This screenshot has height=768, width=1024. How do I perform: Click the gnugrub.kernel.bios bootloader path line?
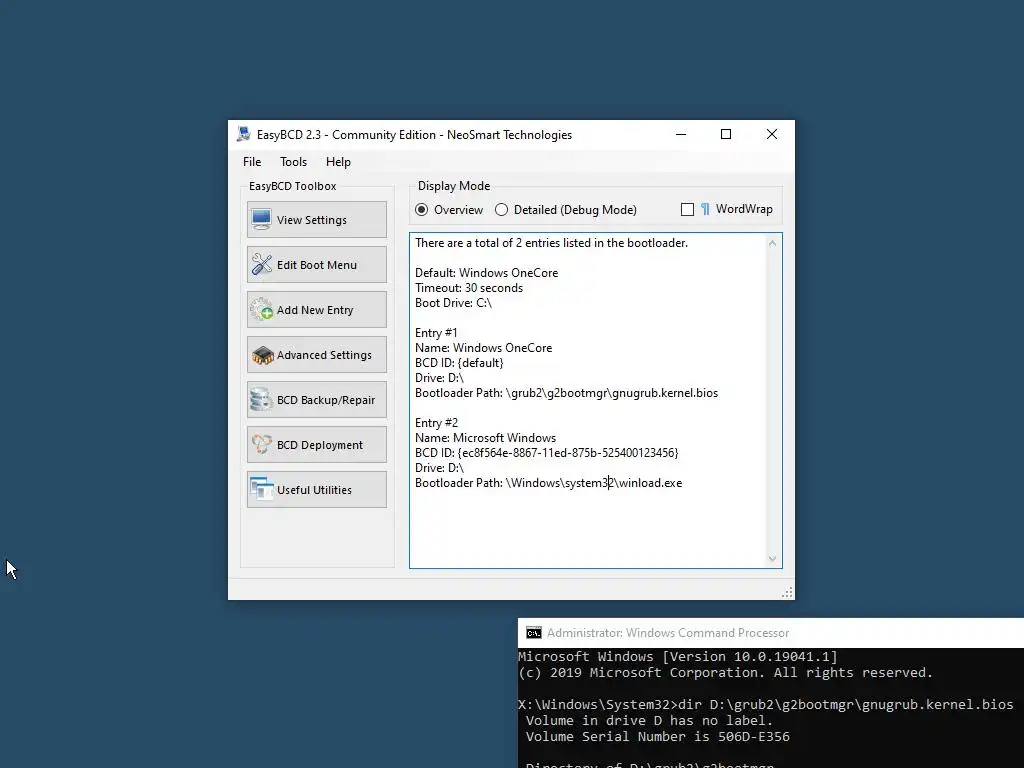point(566,393)
